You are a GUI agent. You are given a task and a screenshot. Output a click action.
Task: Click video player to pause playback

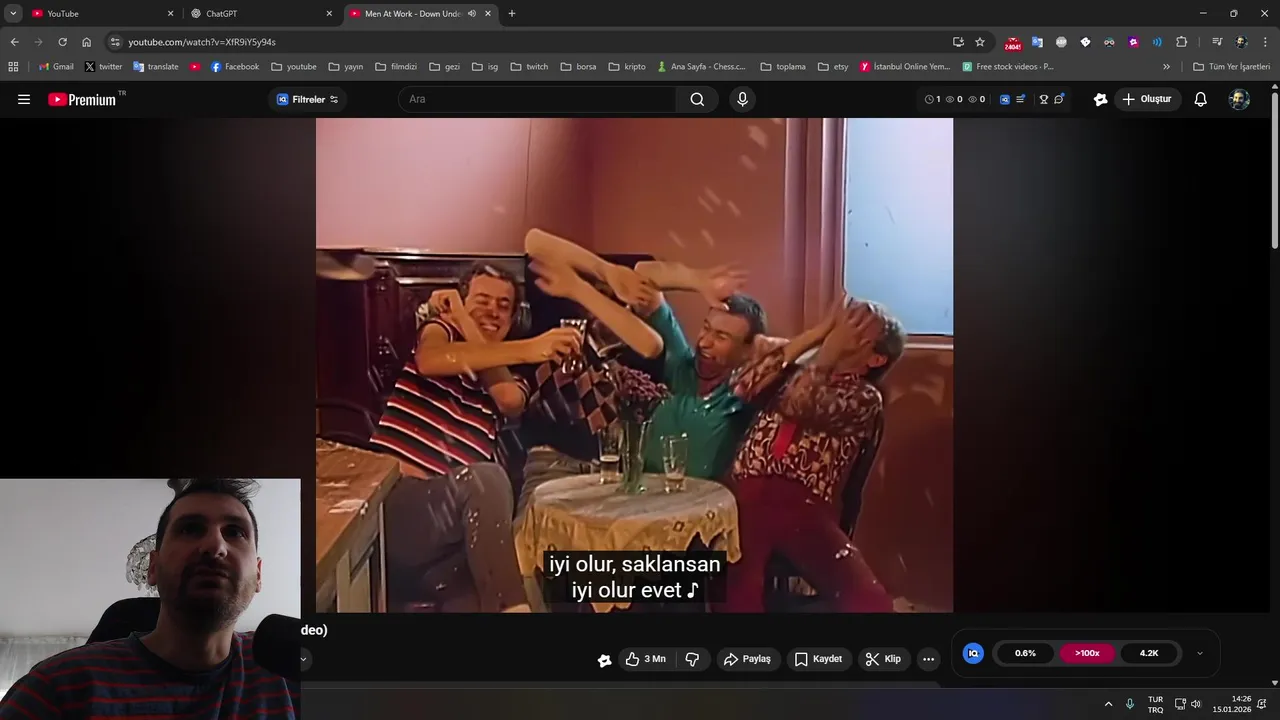click(634, 365)
